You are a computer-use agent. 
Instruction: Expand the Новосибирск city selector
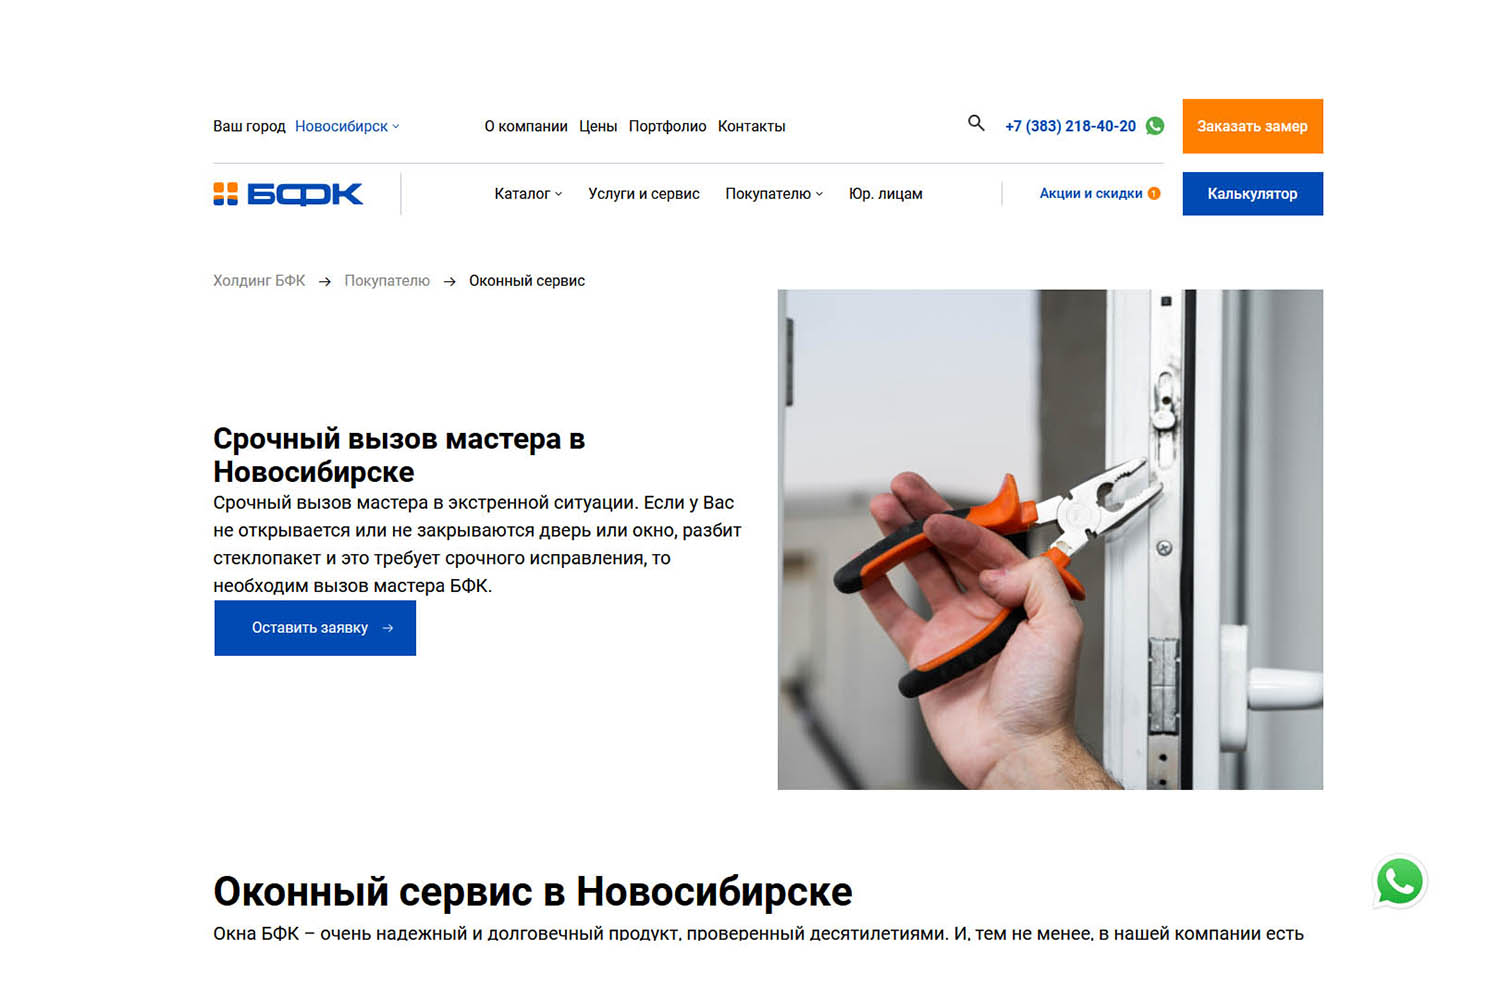(347, 126)
